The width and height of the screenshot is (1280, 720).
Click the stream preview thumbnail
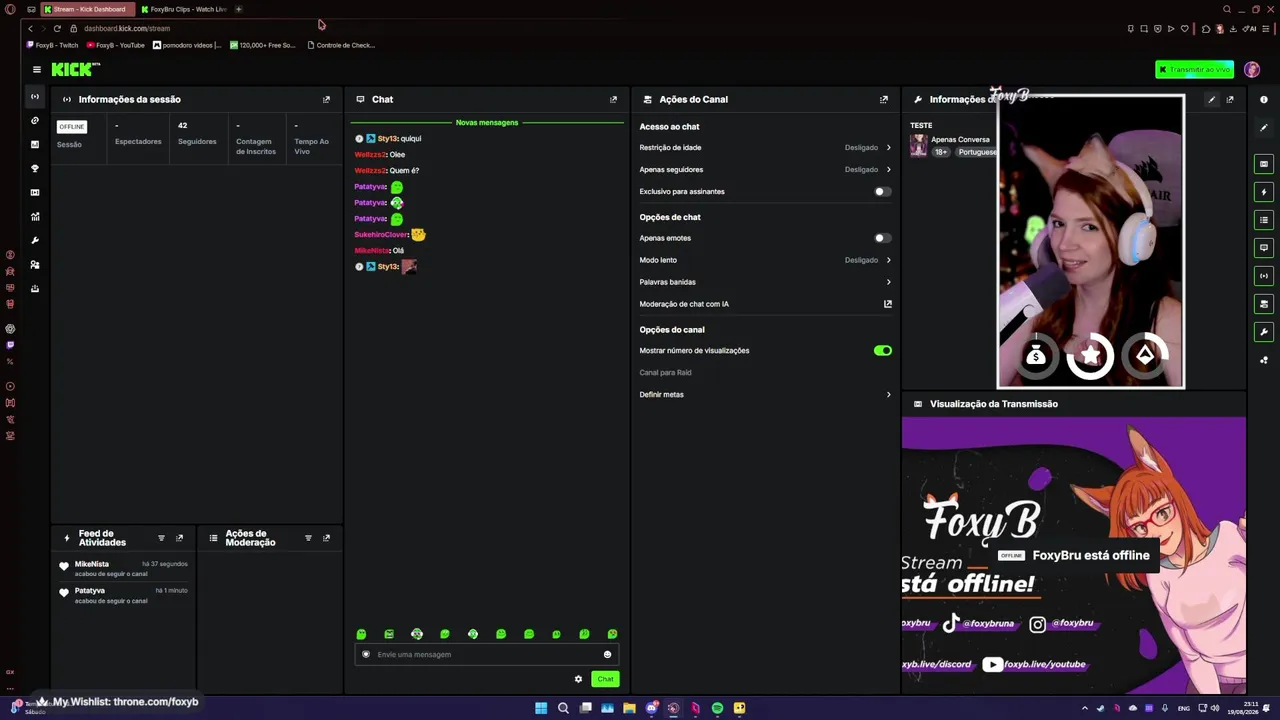[1074, 555]
